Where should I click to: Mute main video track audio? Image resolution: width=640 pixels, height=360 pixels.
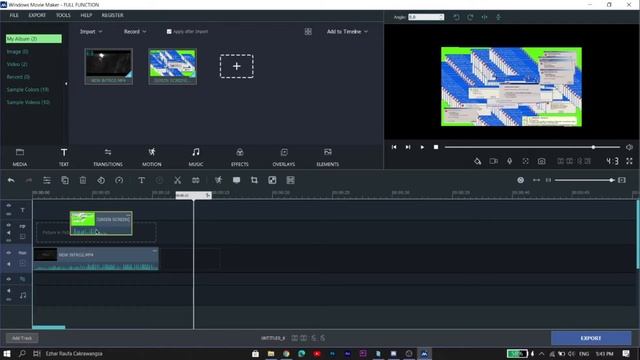coord(9,264)
